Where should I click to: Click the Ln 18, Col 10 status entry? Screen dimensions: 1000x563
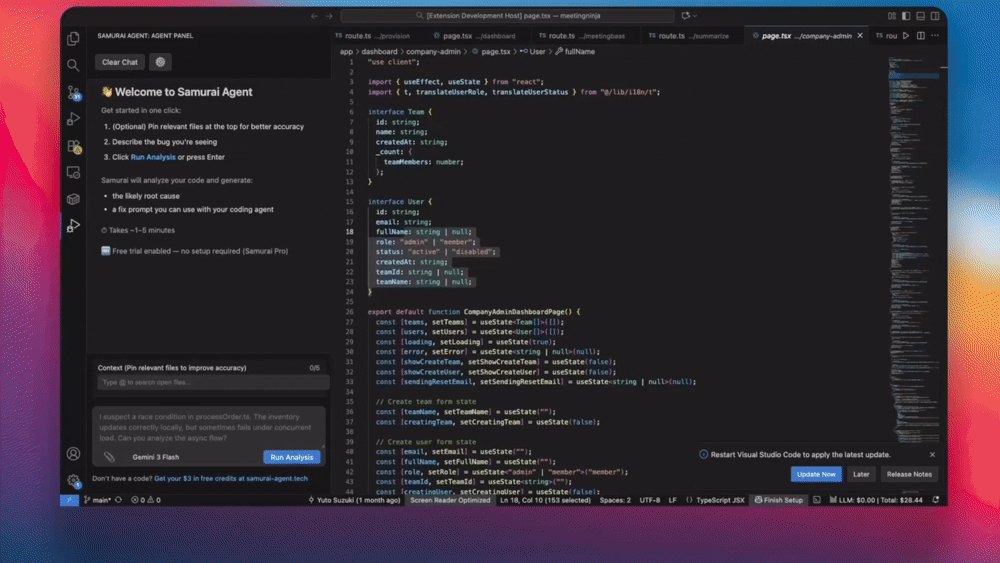[x=545, y=500]
